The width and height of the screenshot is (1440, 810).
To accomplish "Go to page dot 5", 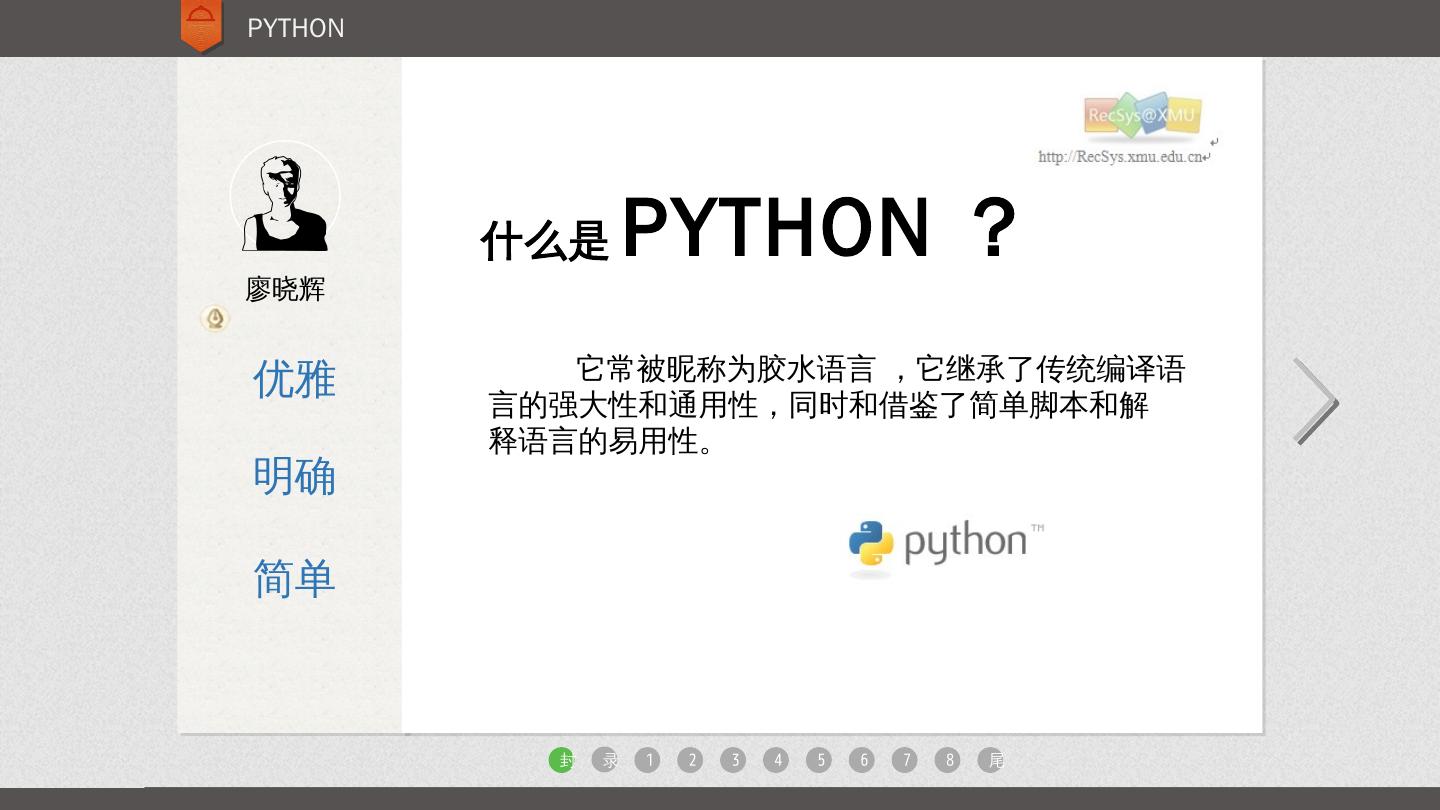I will [x=820, y=760].
